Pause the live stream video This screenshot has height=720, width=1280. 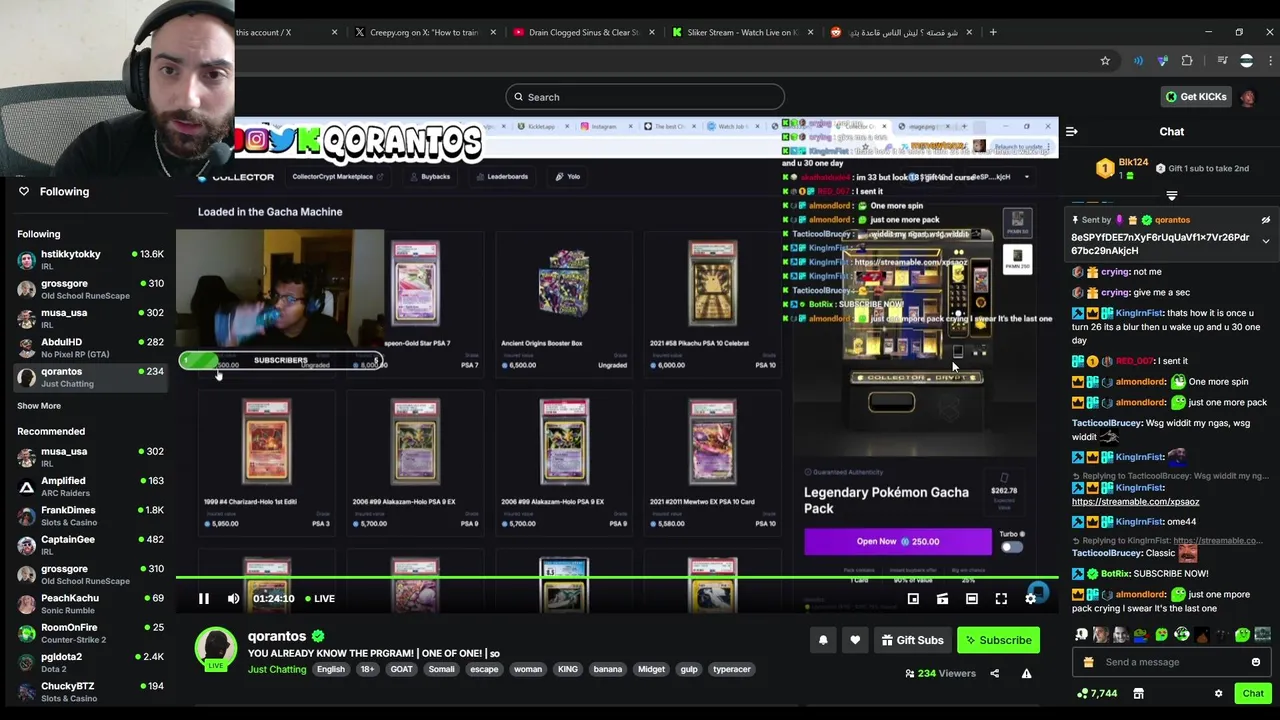[x=203, y=598]
